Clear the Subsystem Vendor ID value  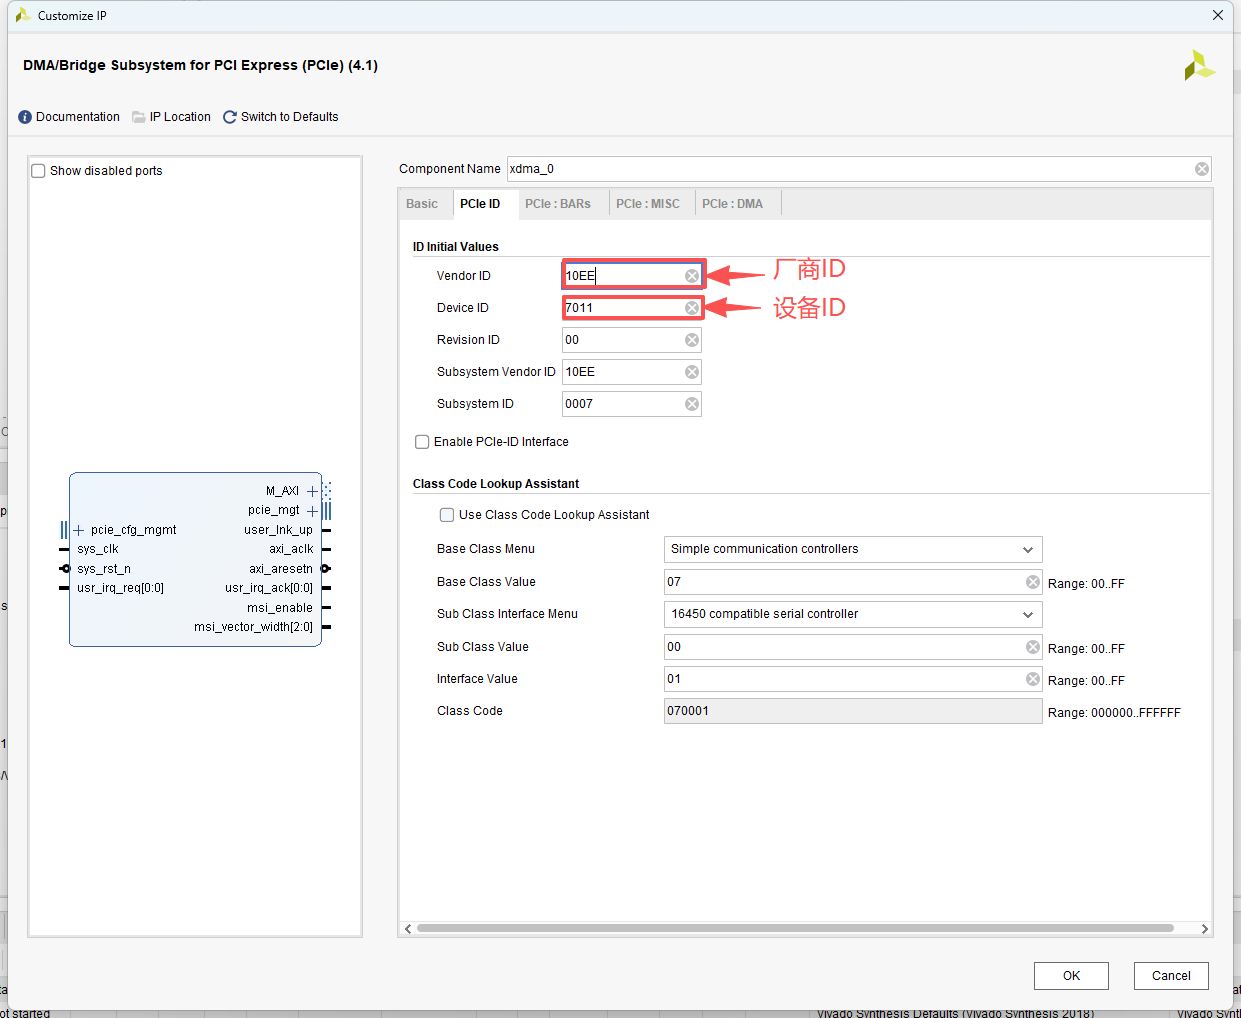692,372
